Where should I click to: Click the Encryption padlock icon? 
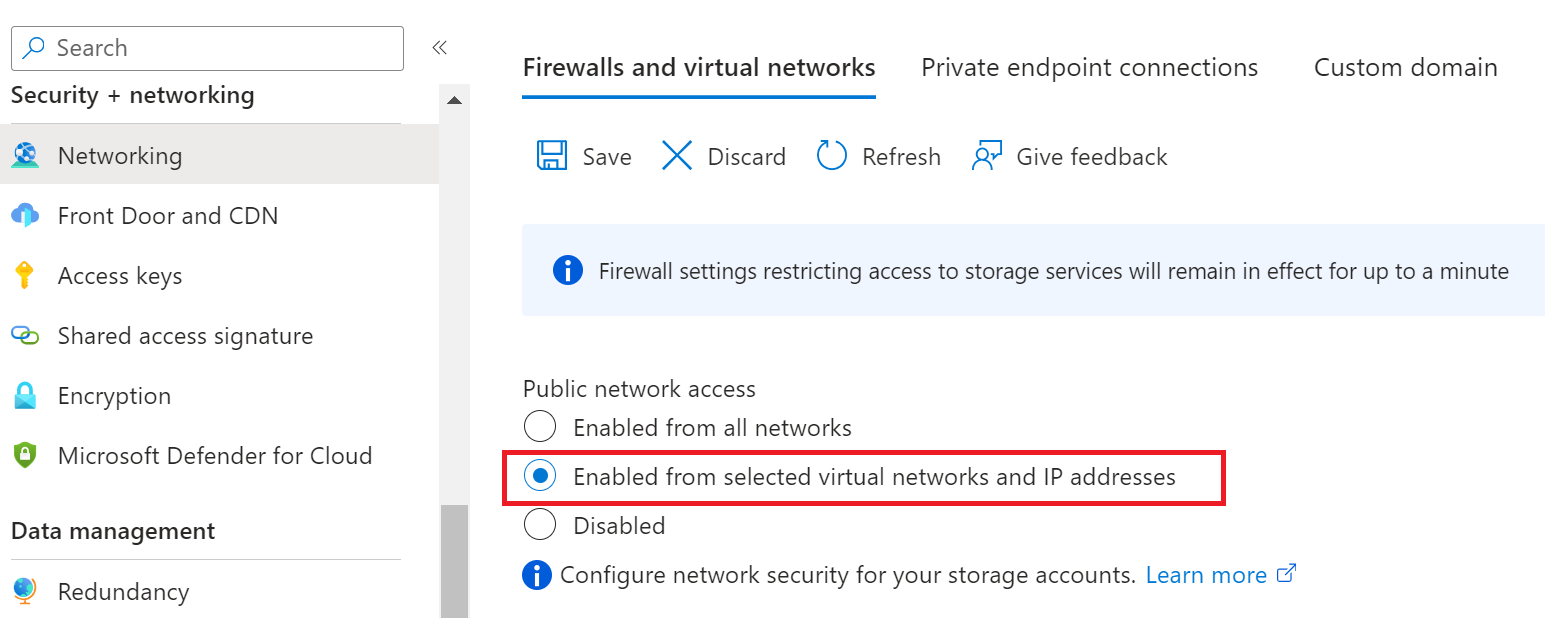pyautogui.click(x=25, y=396)
